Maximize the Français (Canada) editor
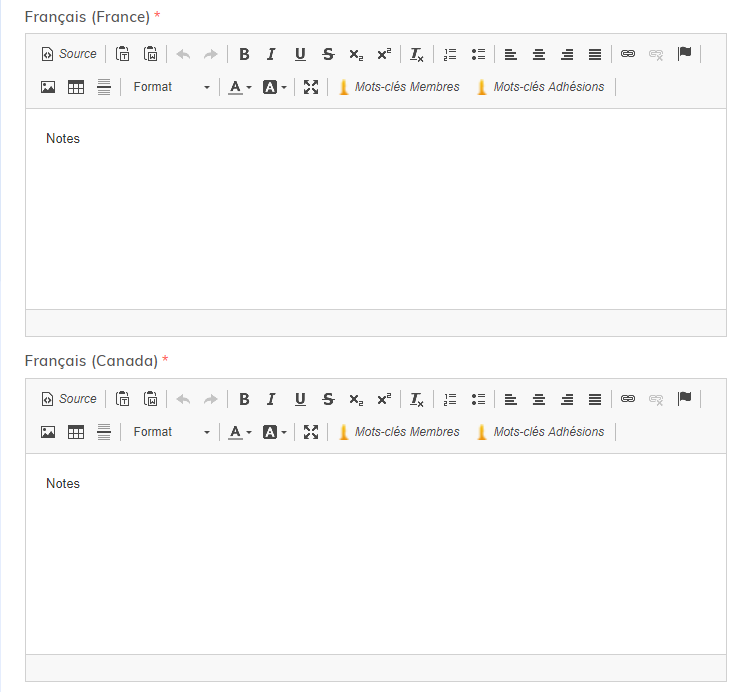Image resolution: width=754 pixels, height=692 pixels. [x=311, y=432]
